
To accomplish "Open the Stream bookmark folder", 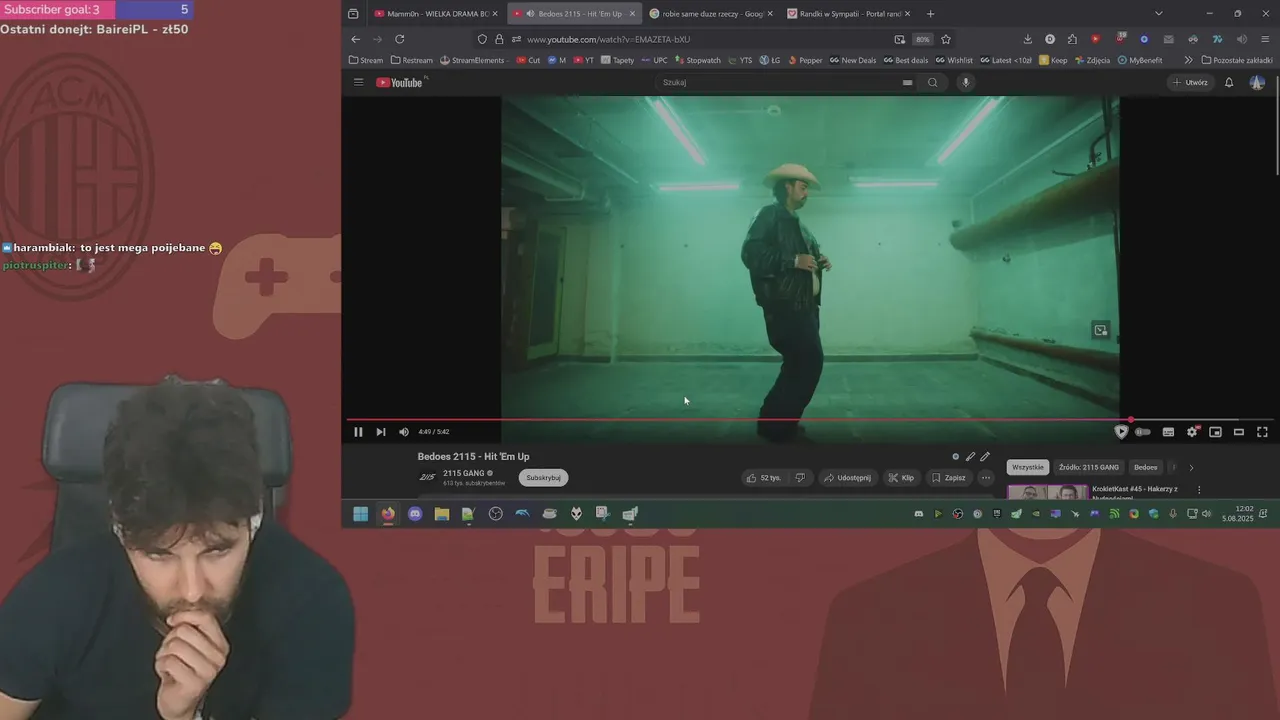I will click(x=366, y=60).
